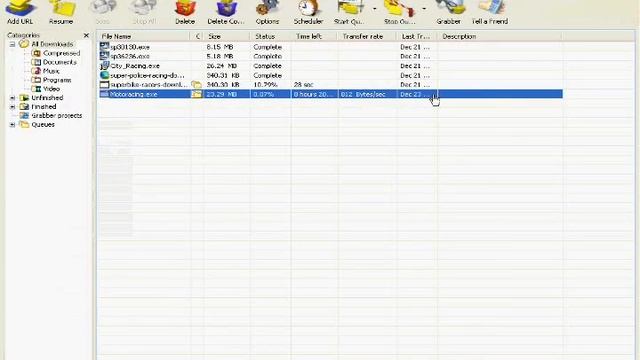
Task: Click the 10.79% status cell
Action: [265, 85]
